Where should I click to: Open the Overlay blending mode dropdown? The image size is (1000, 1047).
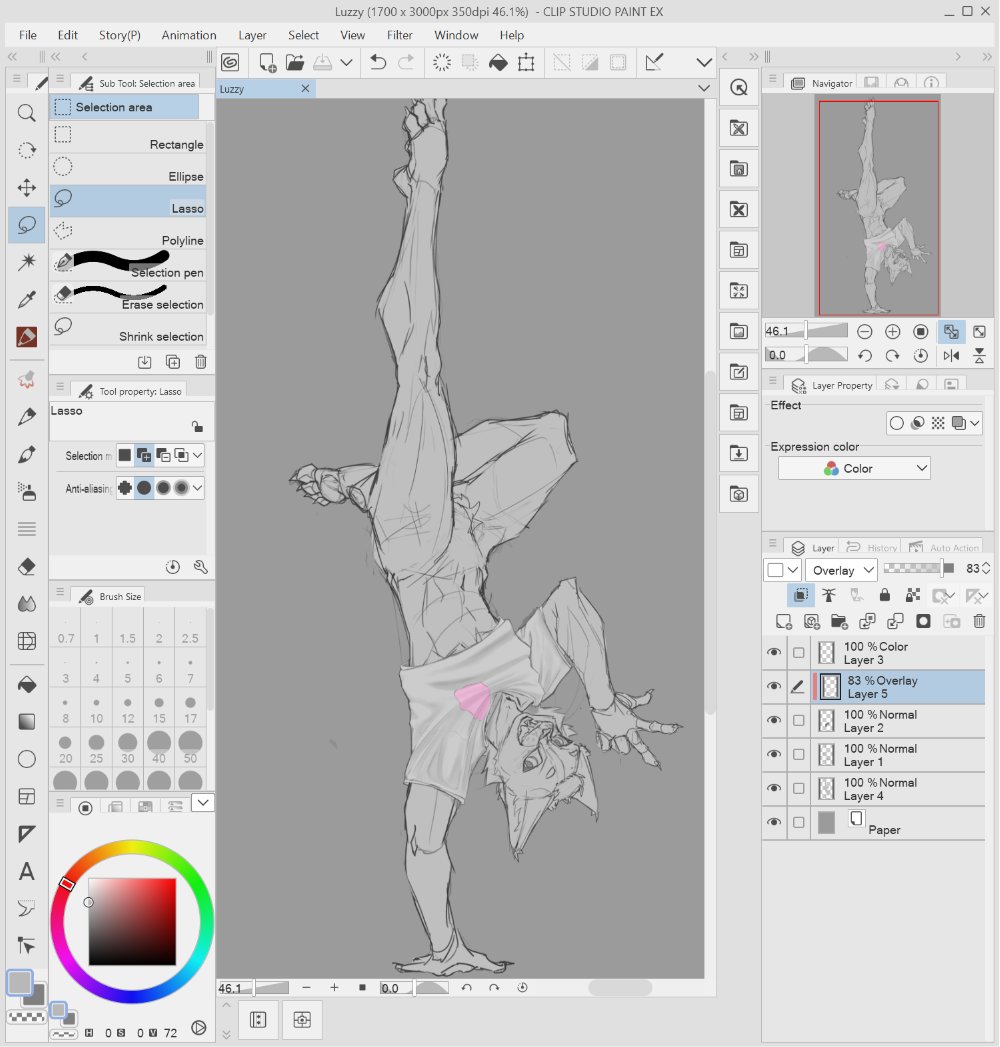click(x=841, y=570)
